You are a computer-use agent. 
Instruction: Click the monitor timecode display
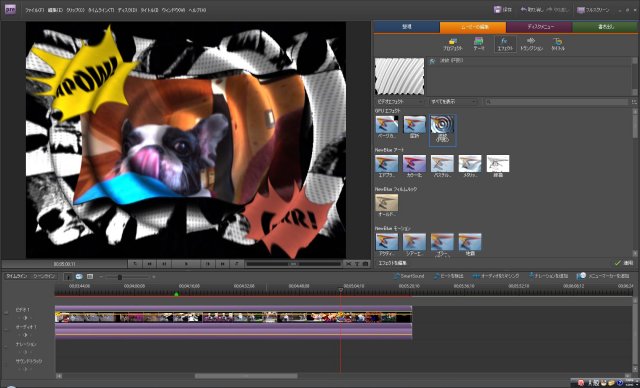(x=64, y=264)
